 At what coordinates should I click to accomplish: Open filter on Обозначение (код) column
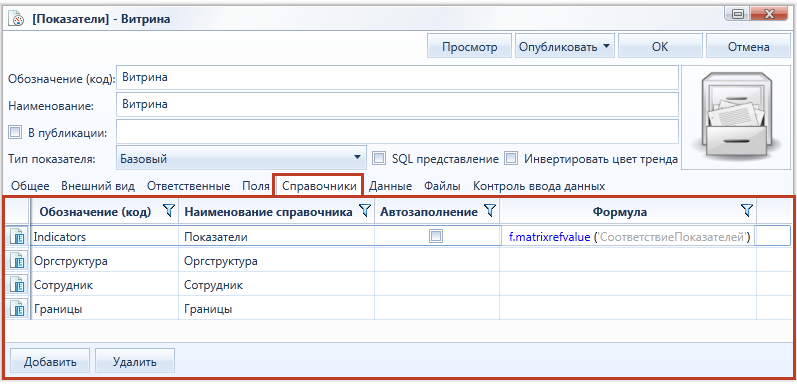click(x=170, y=212)
